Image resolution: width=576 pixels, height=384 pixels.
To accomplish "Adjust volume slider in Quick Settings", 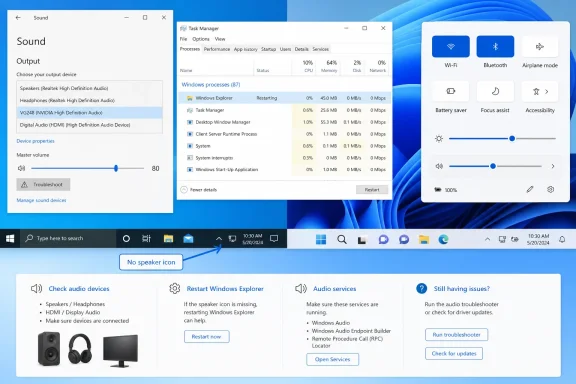I will click(x=495, y=166).
